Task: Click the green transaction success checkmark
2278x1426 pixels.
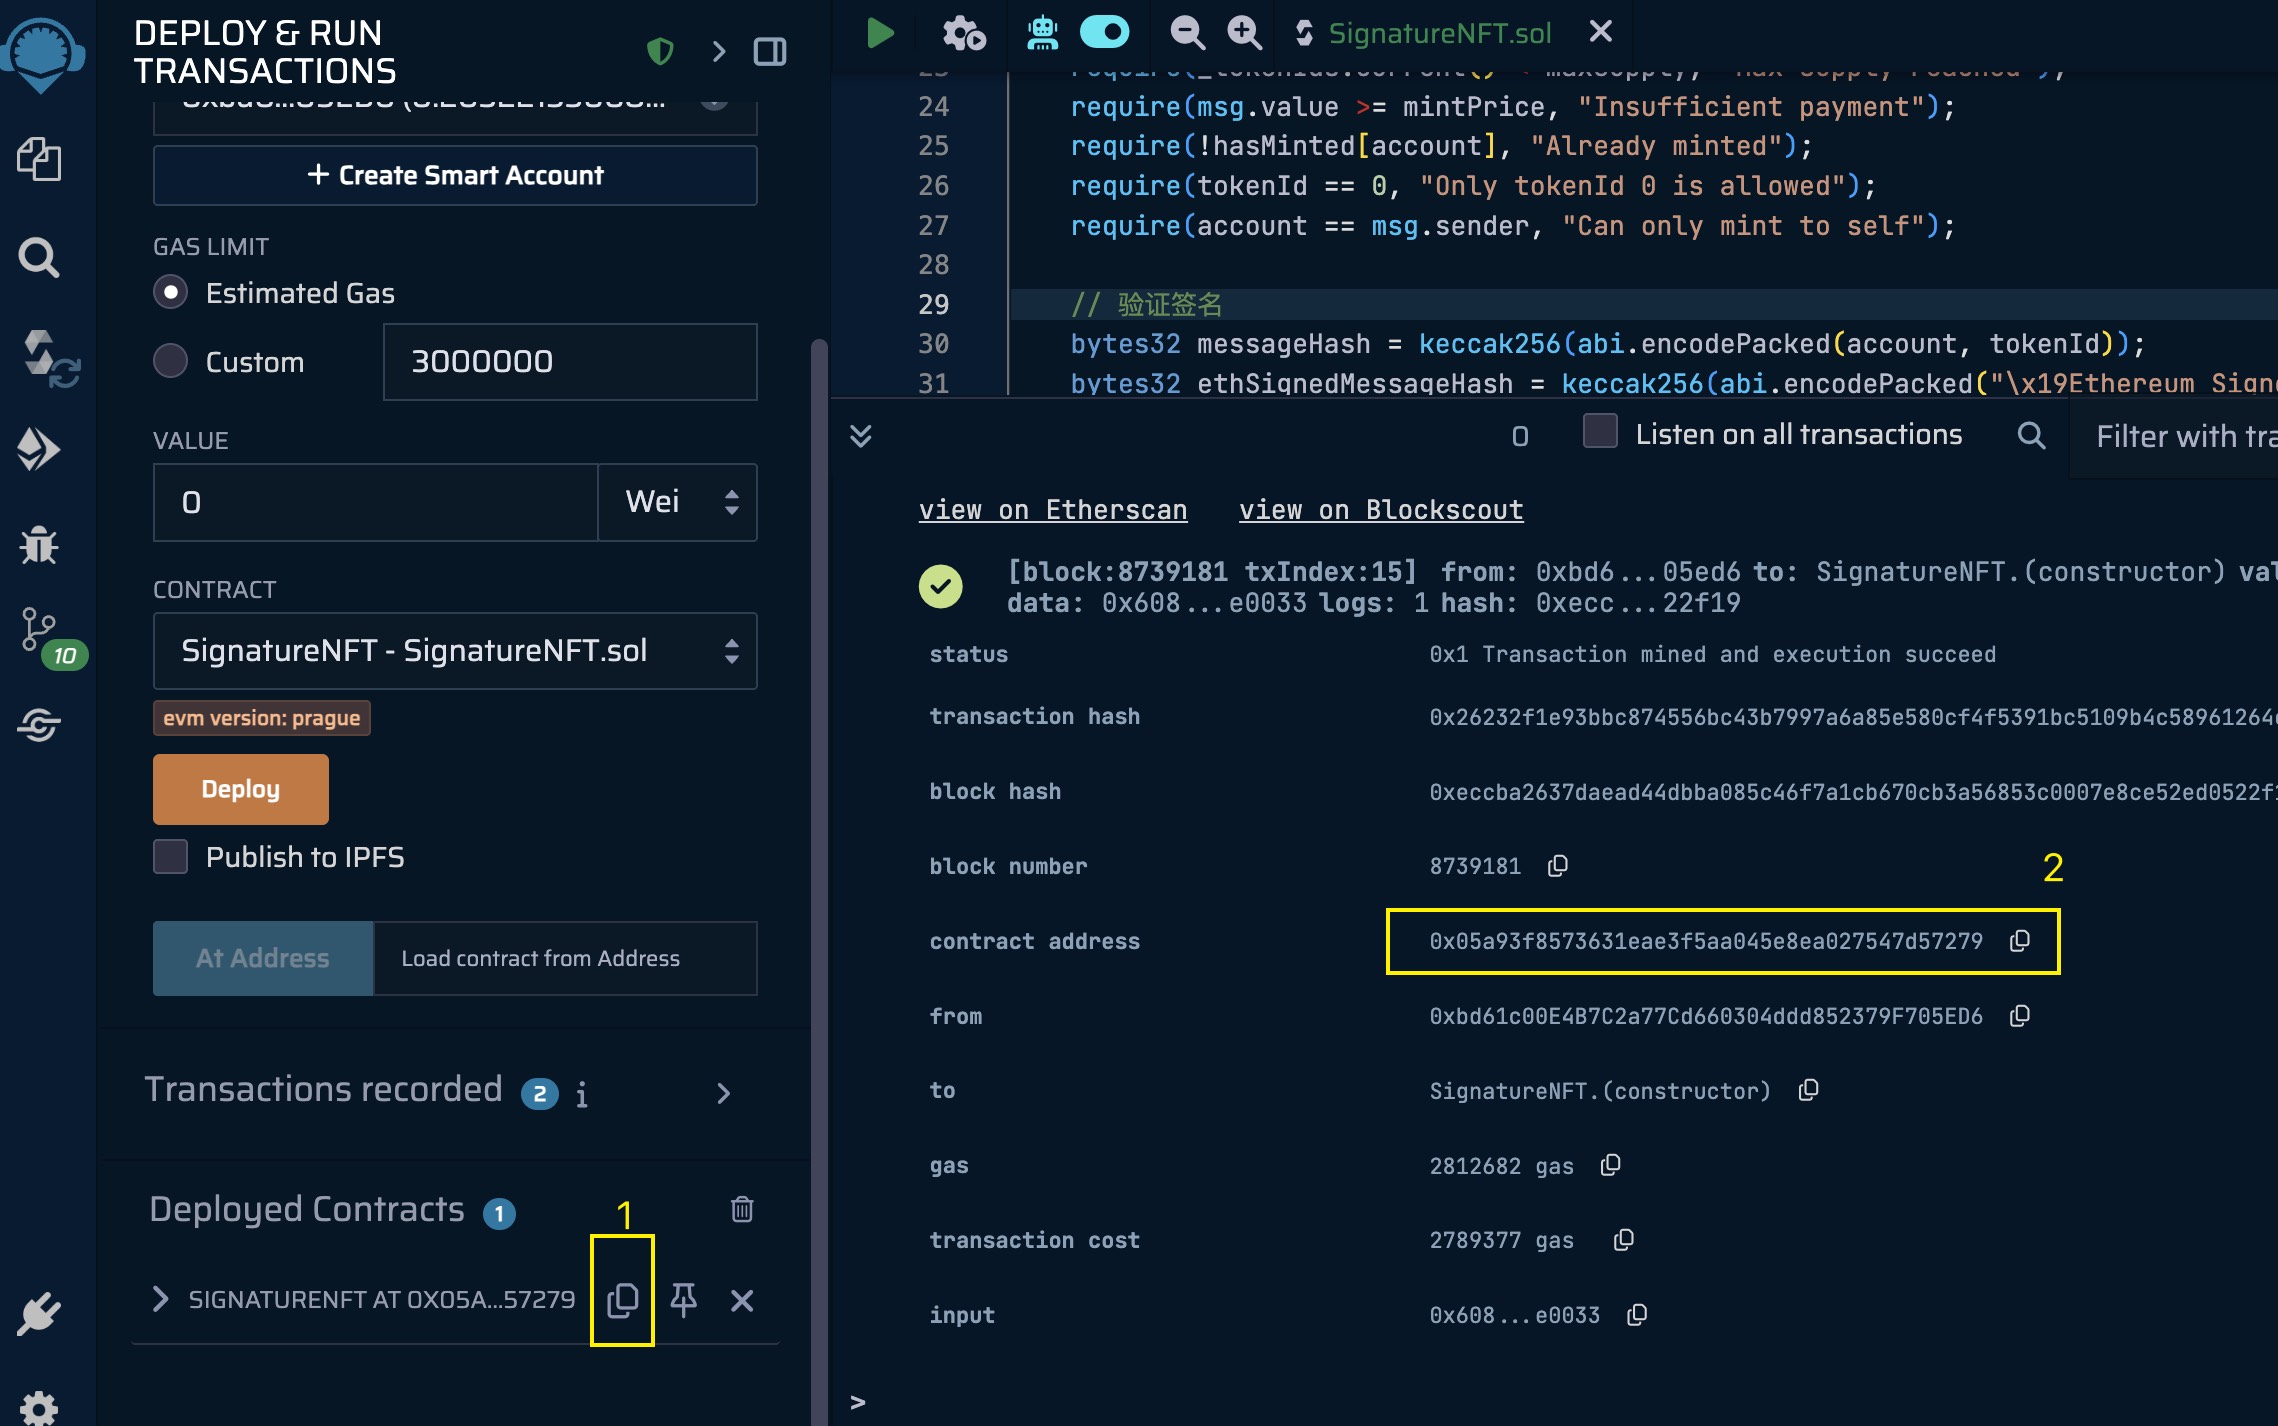Action: tap(941, 586)
